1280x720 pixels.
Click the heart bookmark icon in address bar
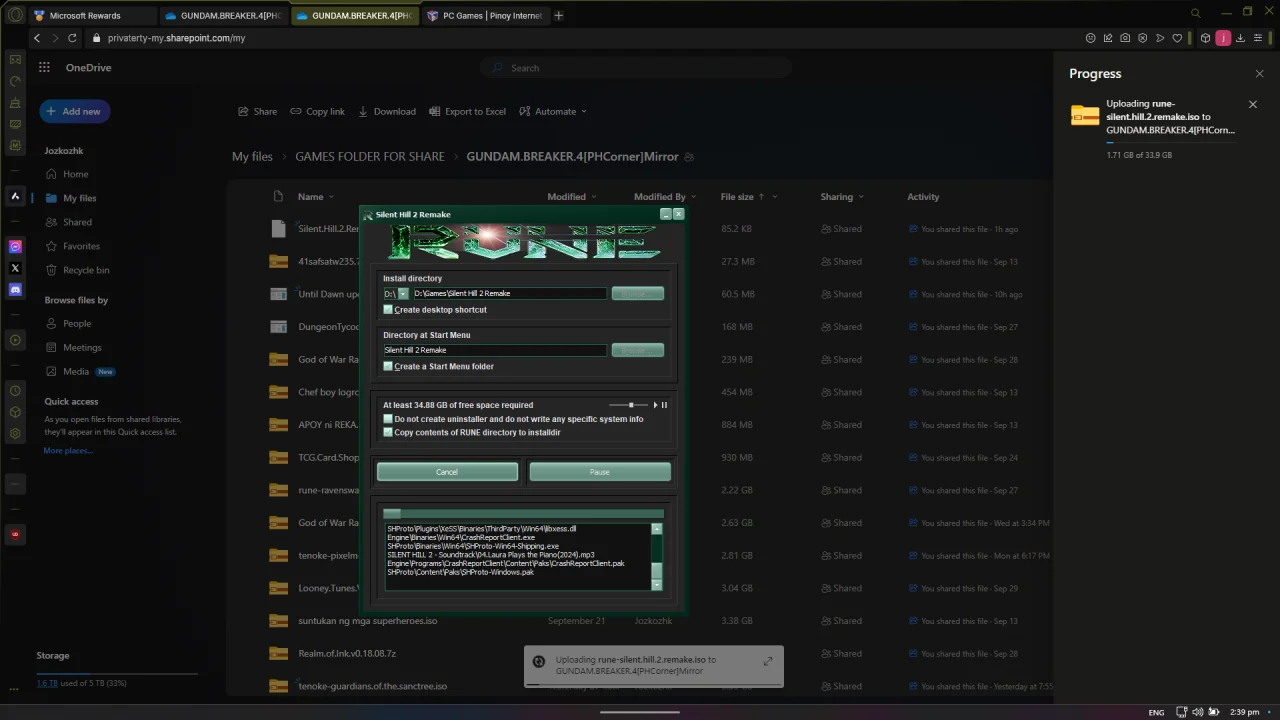(x=1177, y=38)
